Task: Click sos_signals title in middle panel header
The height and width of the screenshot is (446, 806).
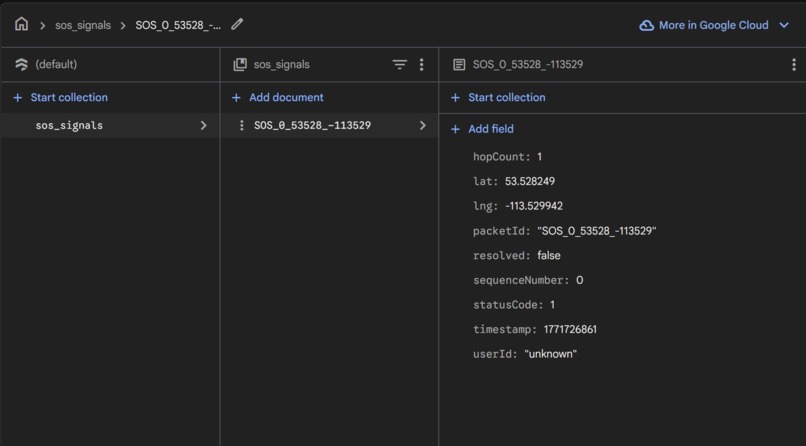Action: 281,64
